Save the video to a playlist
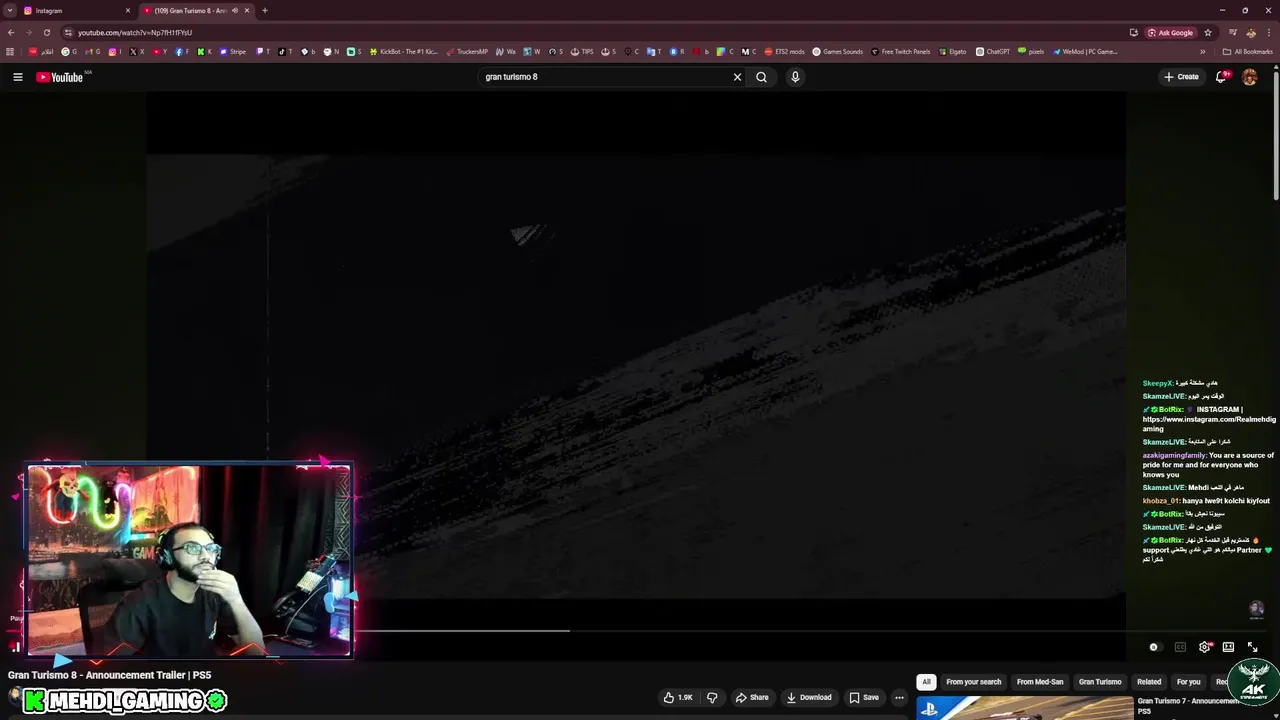Image resolution: width=1280 pixels, height=720 pixels. (x=864, y=697)
